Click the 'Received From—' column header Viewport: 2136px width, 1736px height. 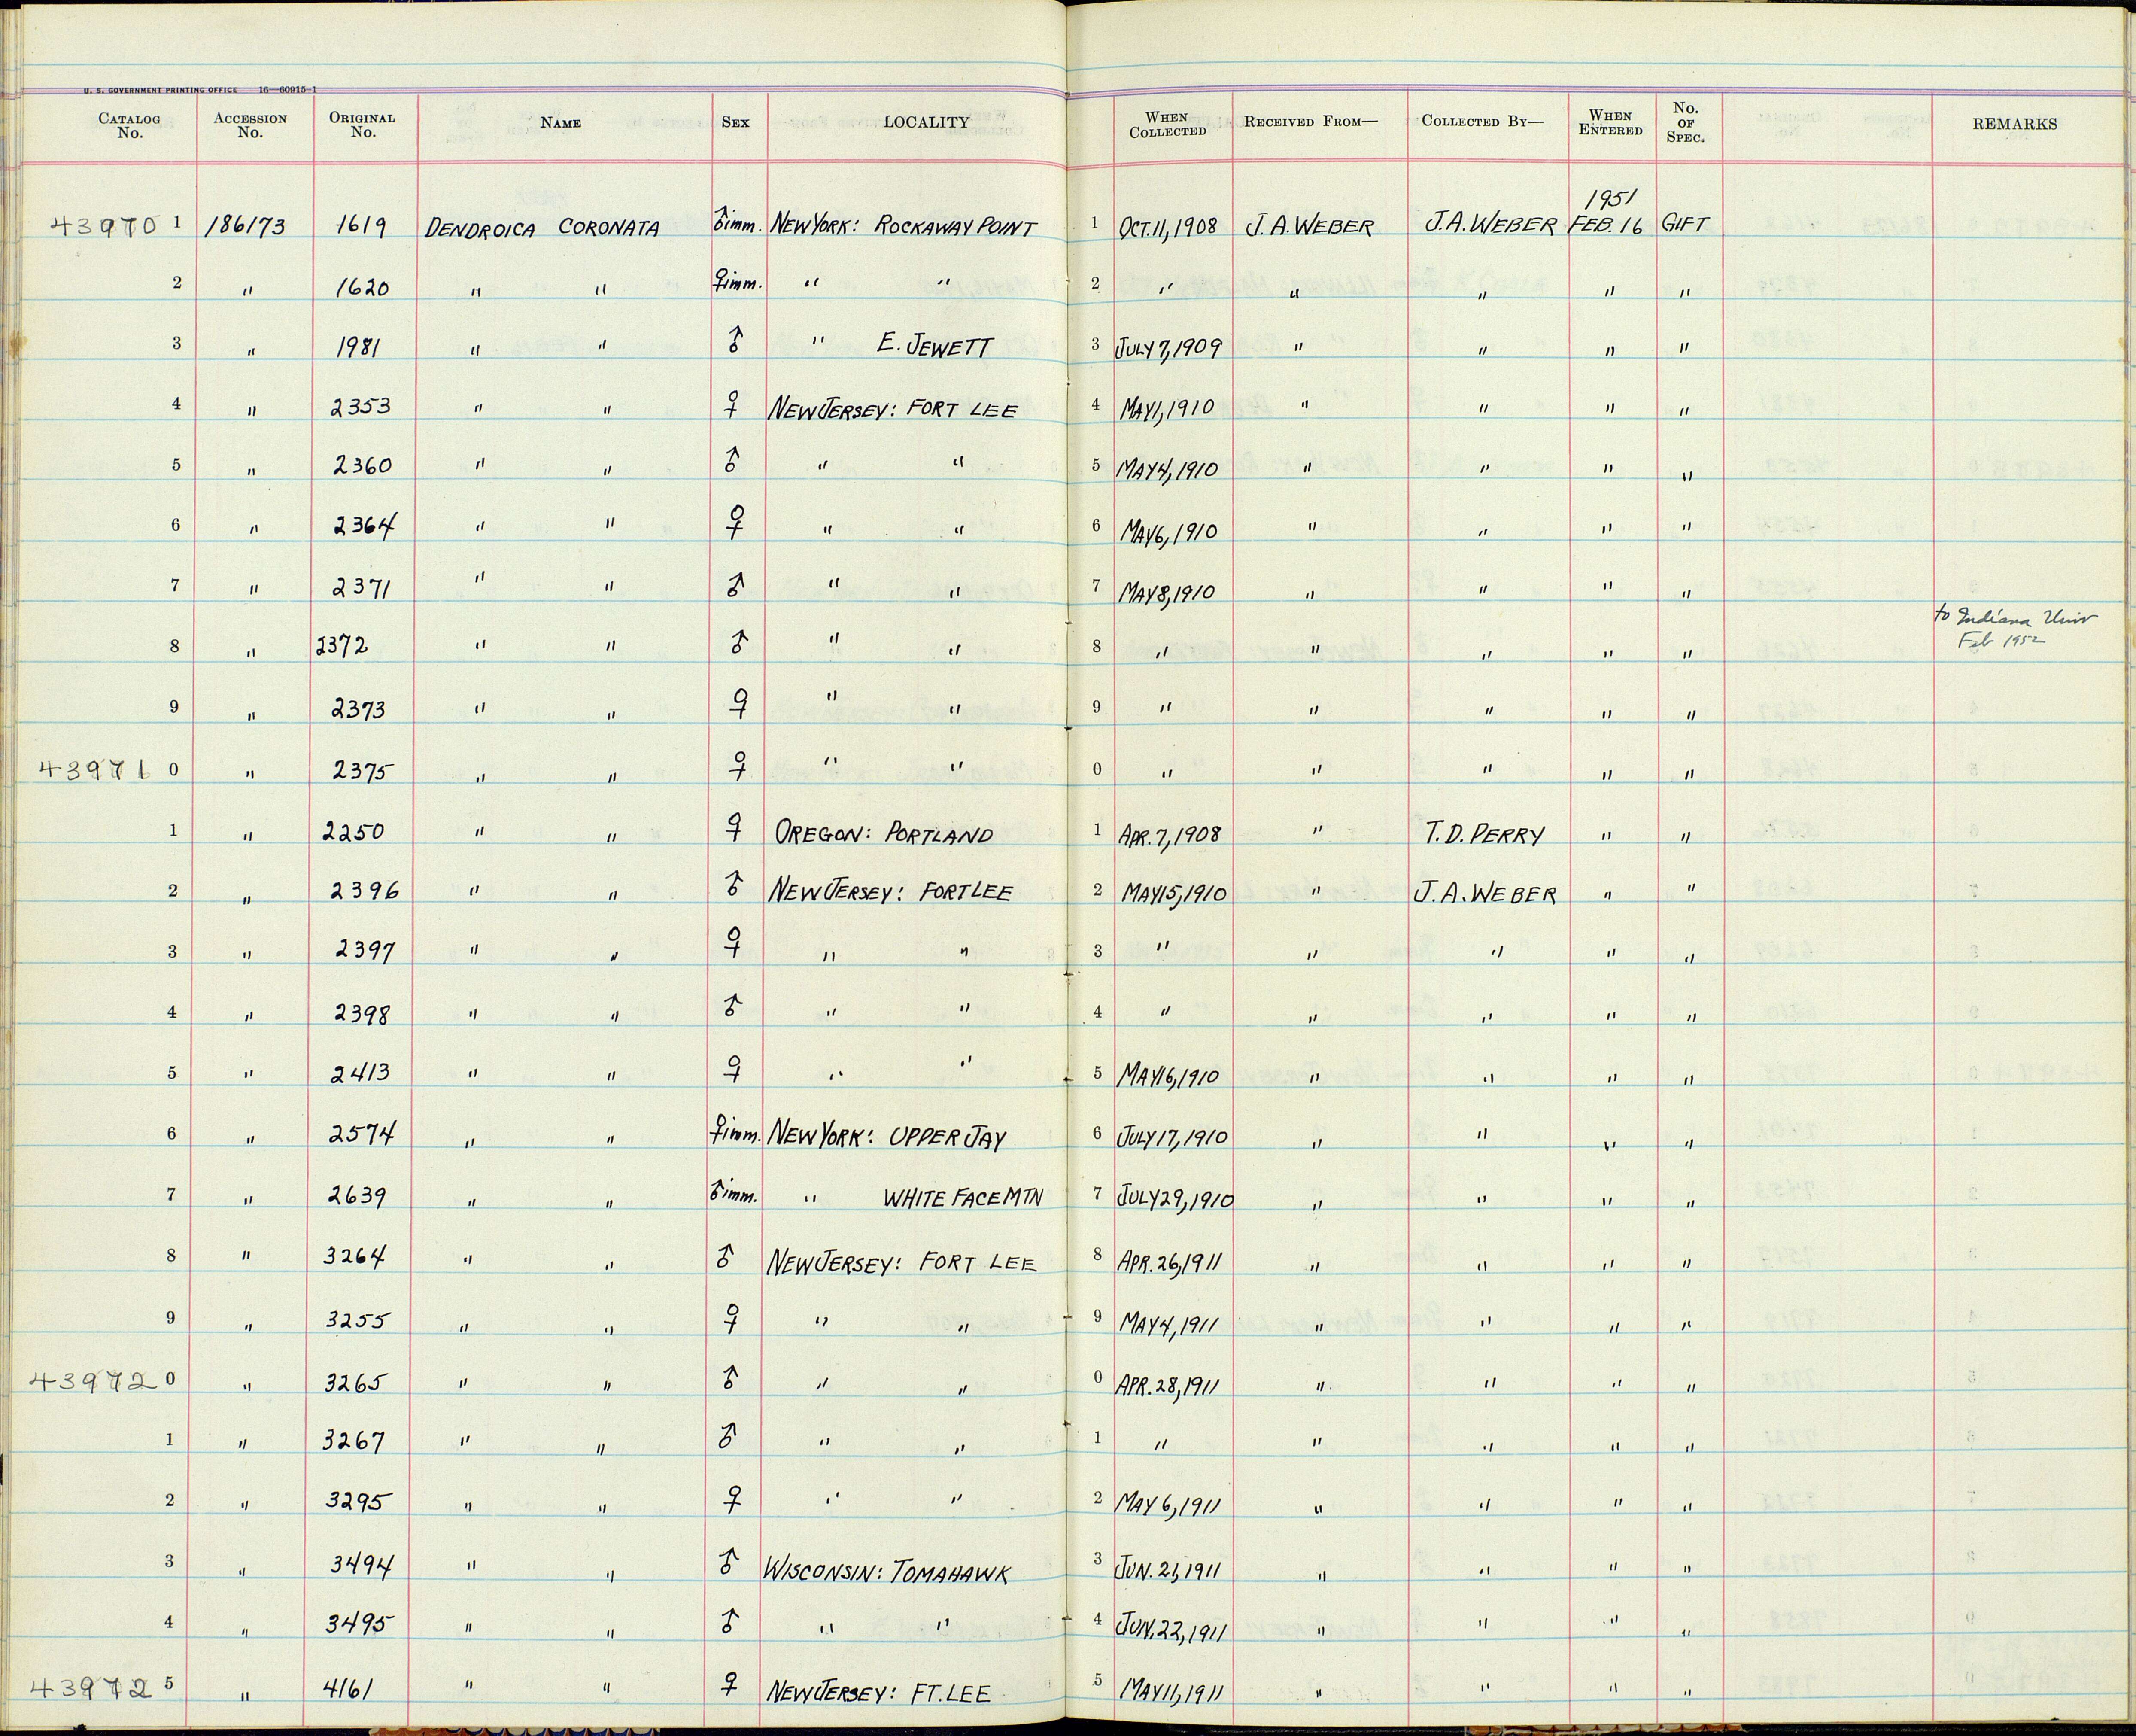pyautogui.click(x=1311, y=122)
